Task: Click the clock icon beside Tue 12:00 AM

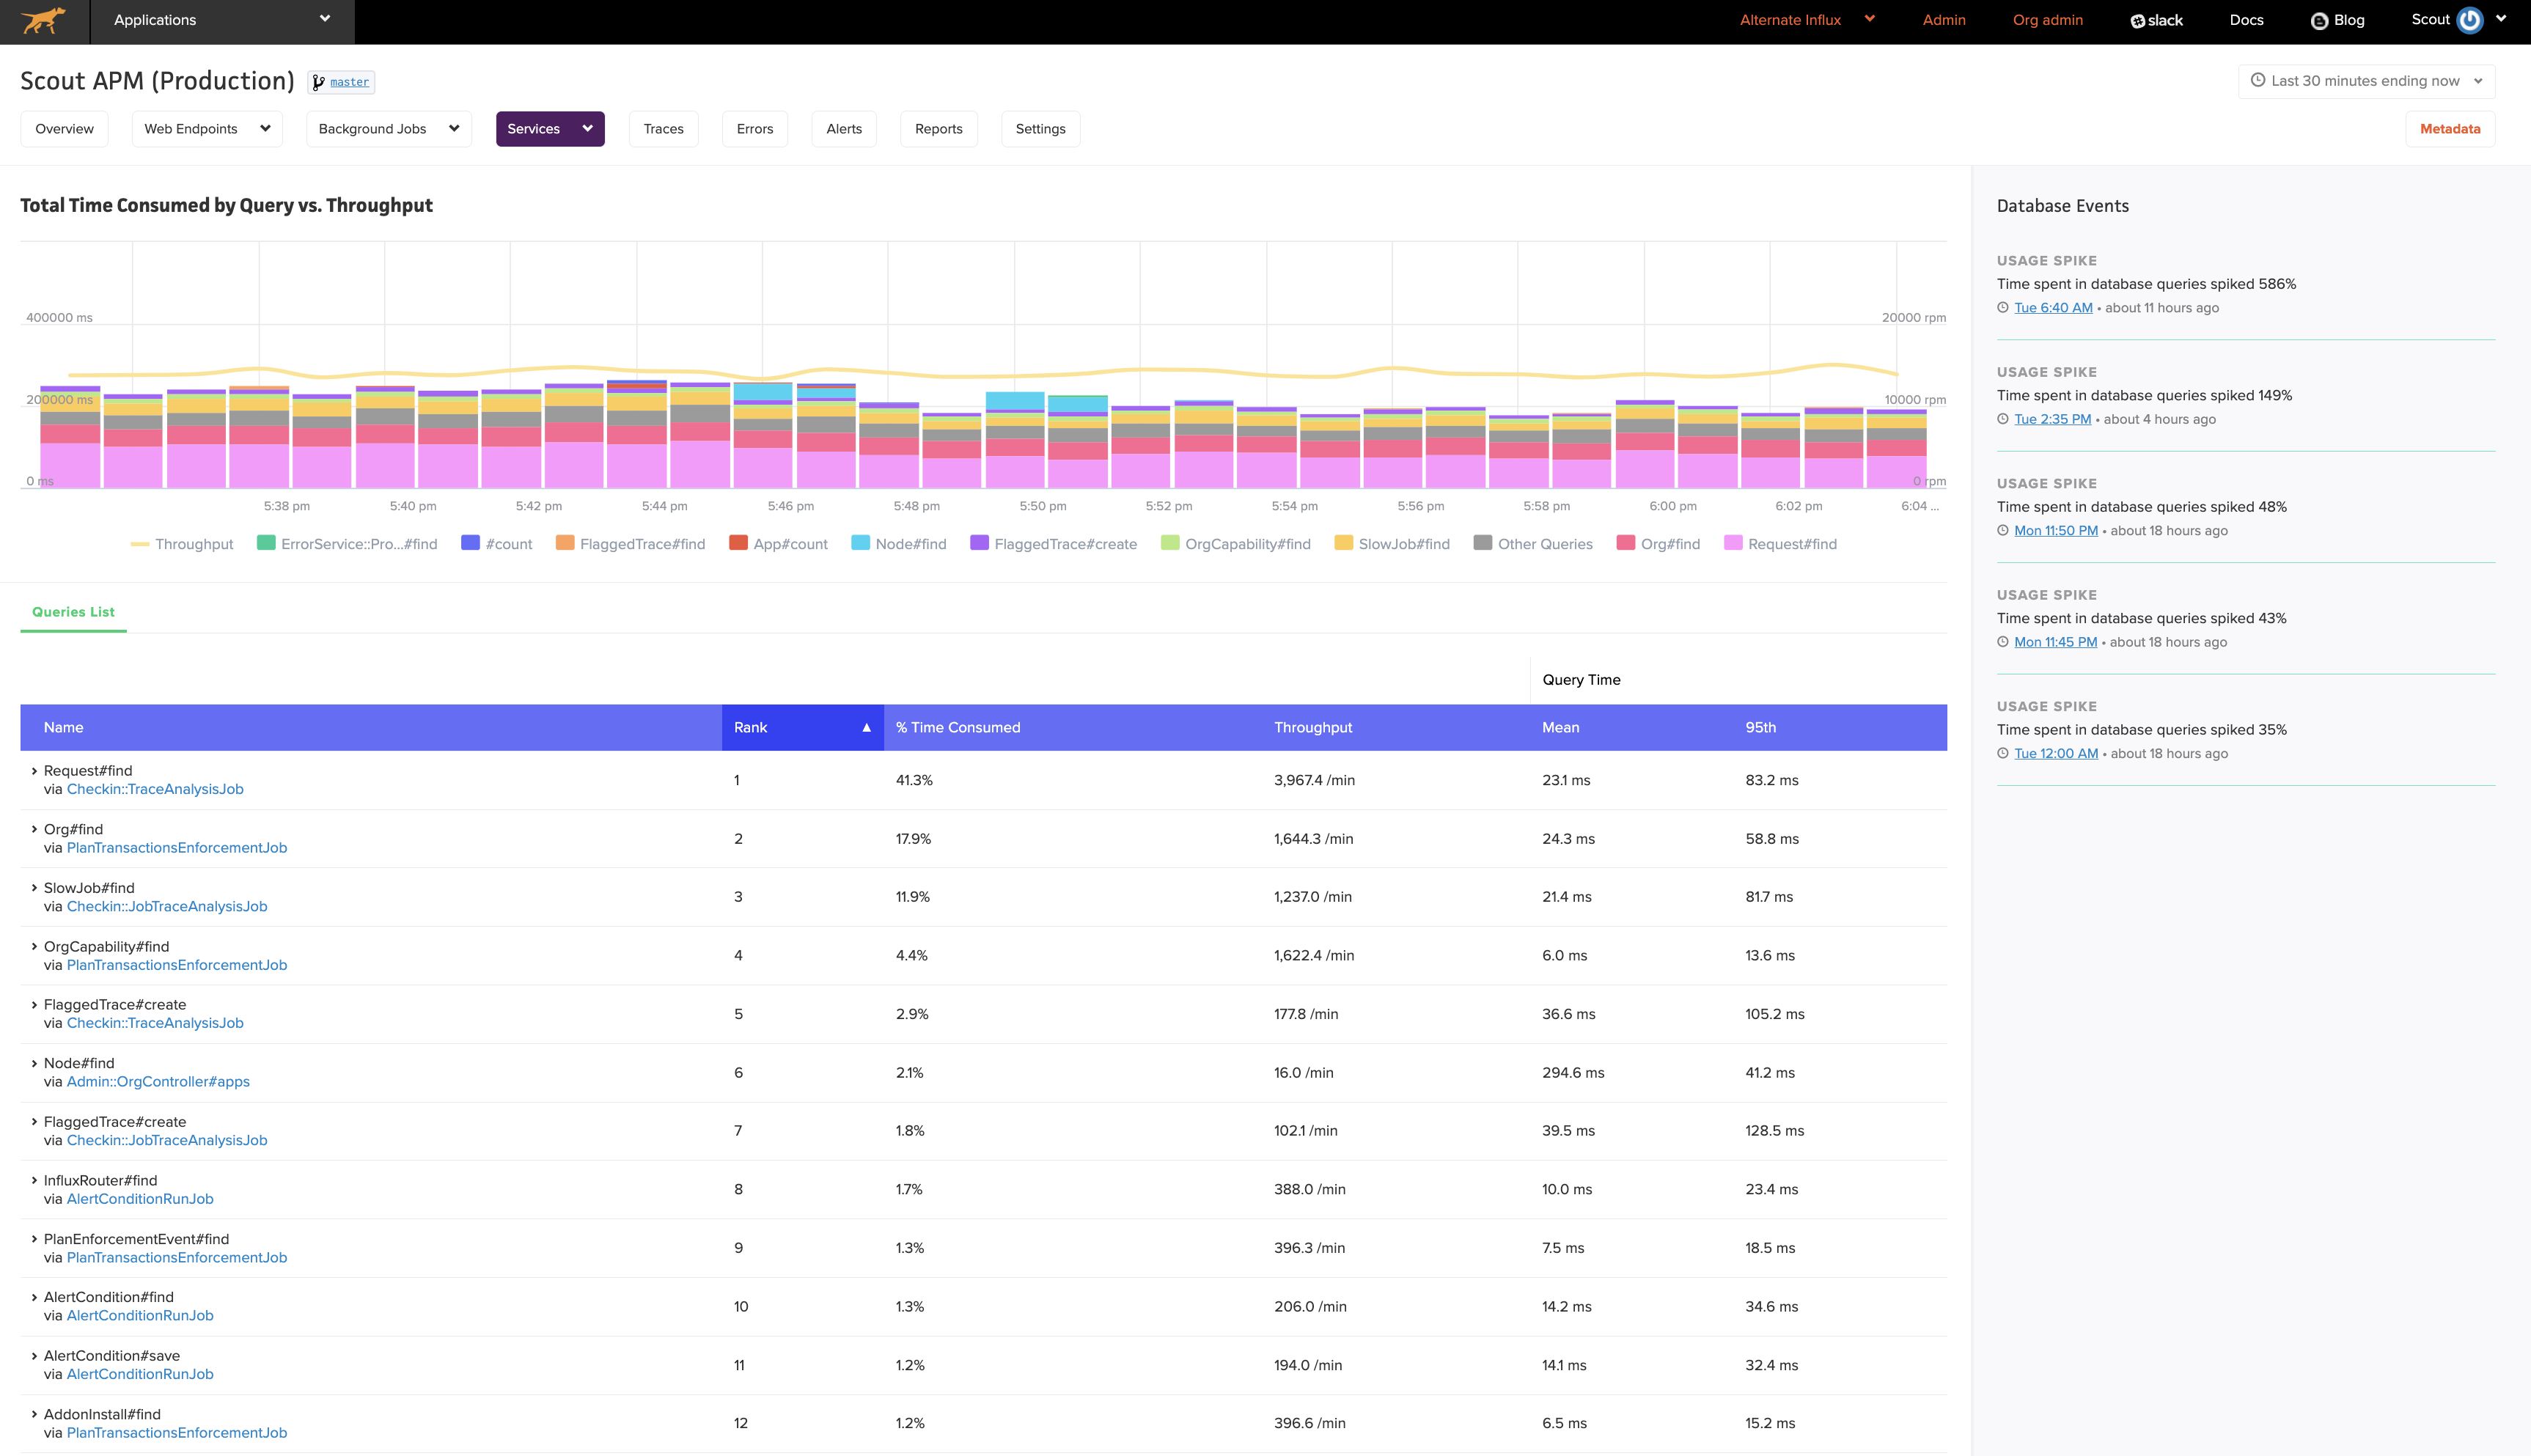Action: (2003, 754)
